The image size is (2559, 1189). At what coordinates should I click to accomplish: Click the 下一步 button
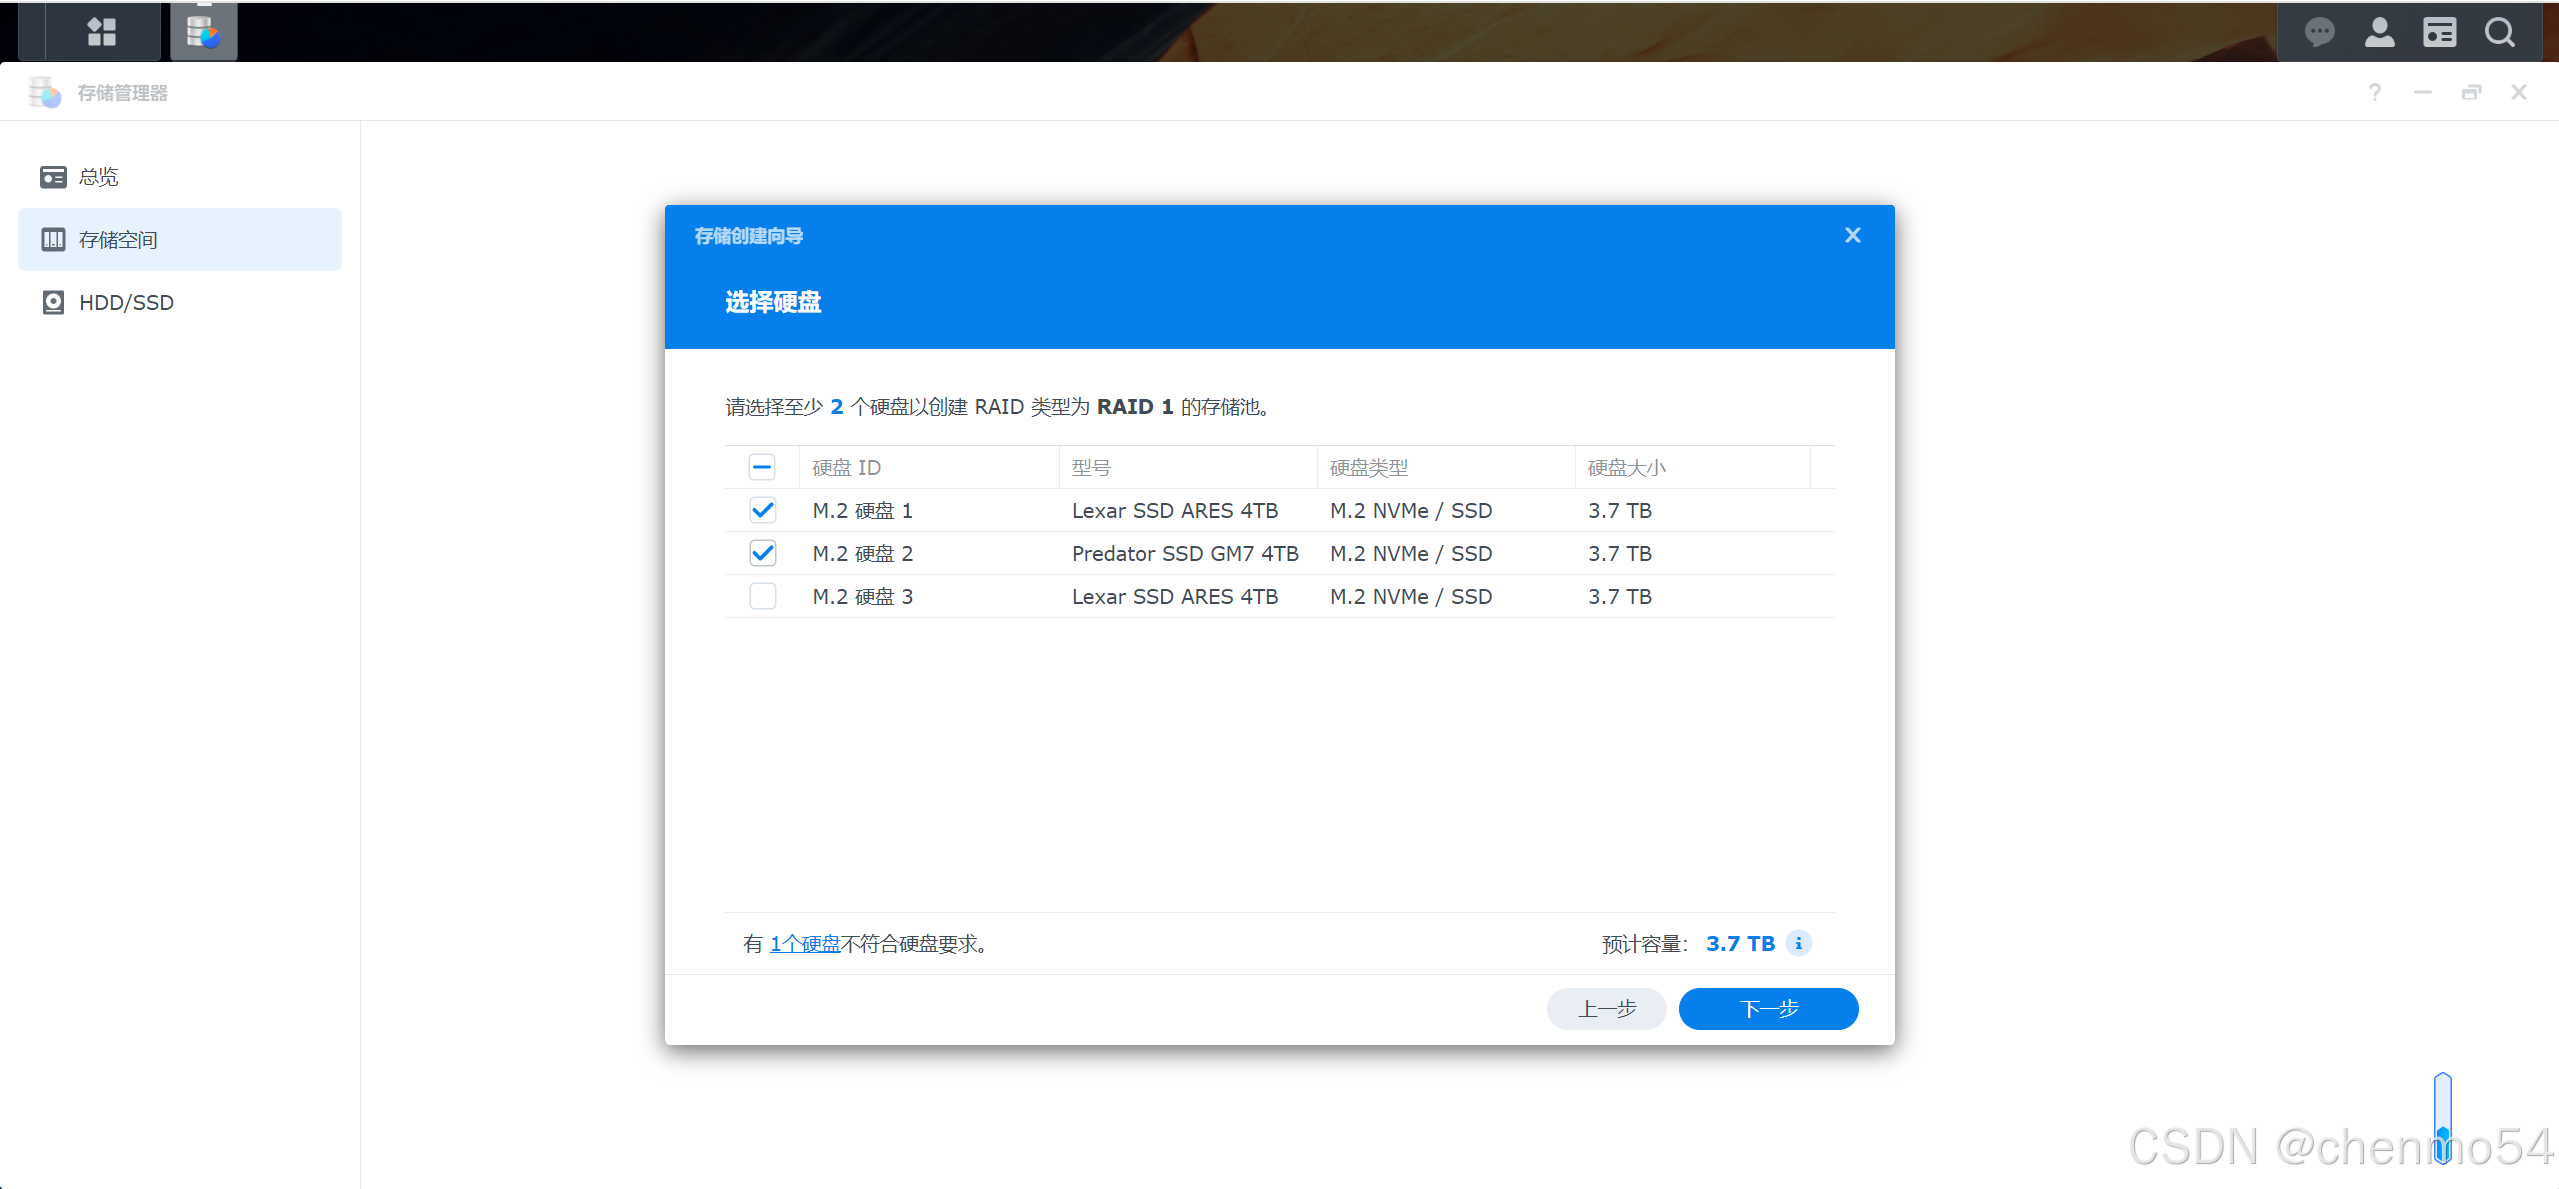point(1767,1009)
